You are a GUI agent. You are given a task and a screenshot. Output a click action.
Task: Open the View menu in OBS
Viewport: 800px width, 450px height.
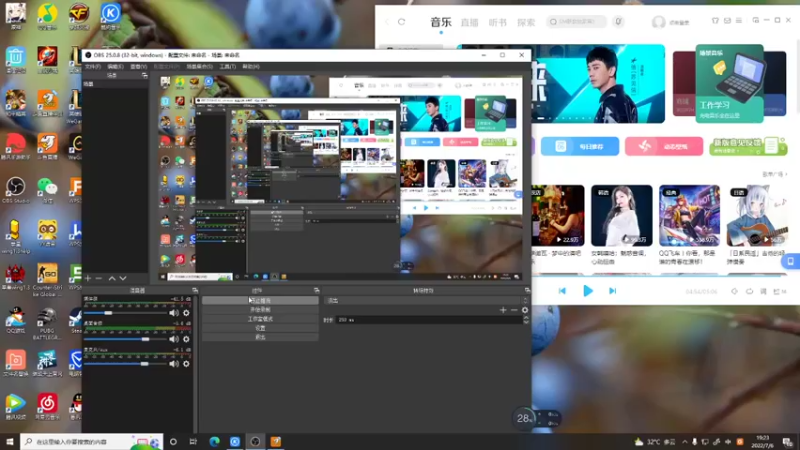[x=138, y=66]
